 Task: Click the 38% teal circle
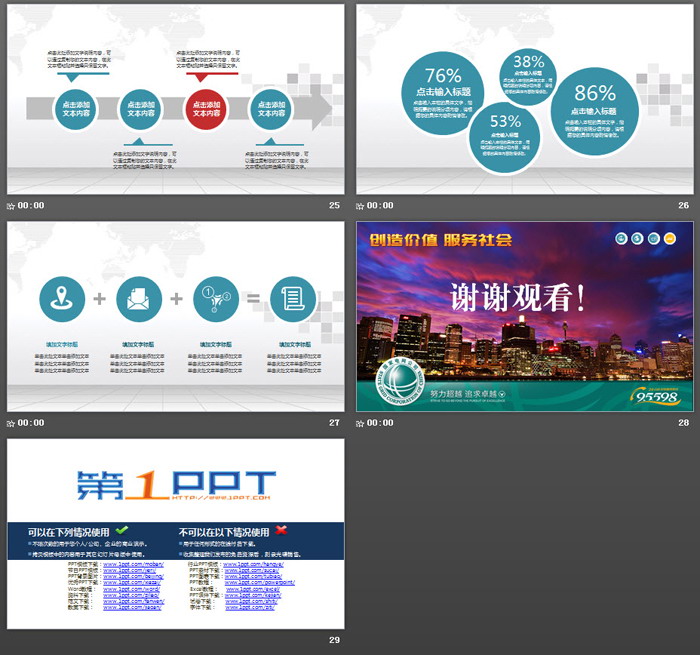click(528, 72)
